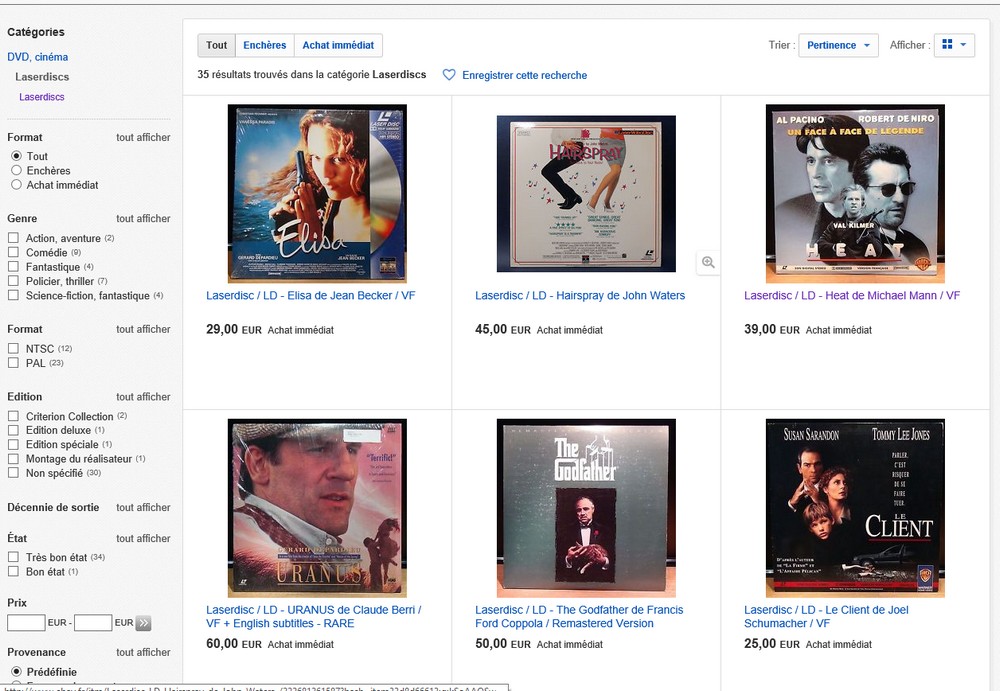1000x691 pixels.
Task: Open the Elisa laserdisc cover image
Action: click(317, 194)
